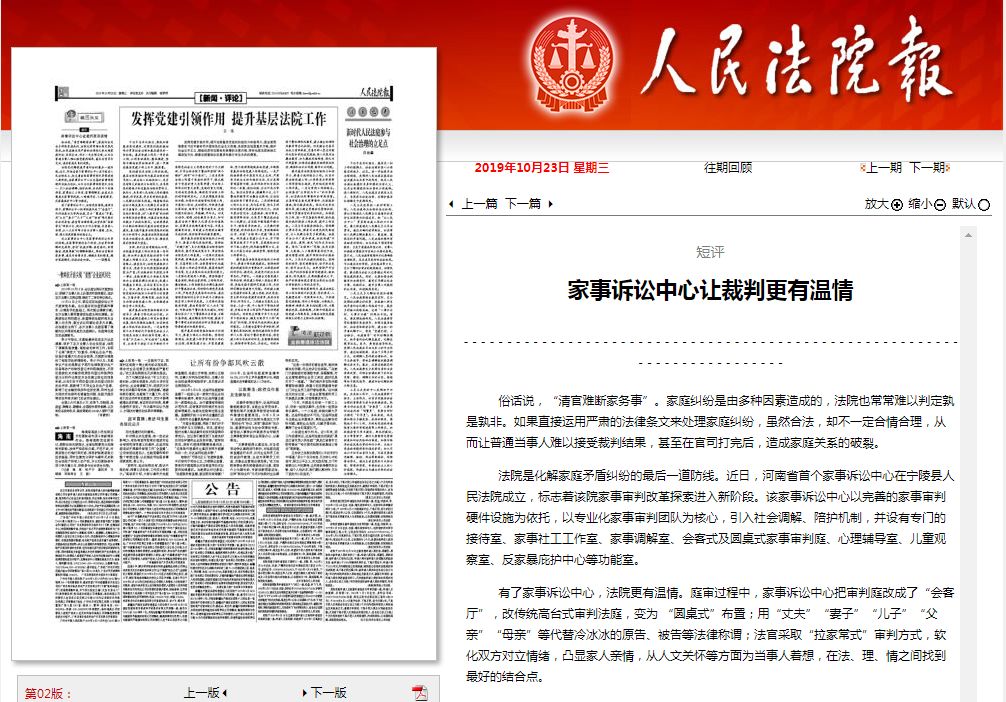Image resolution: width=1006 pixels, height=702 pixels.
Task: Click the left arrow after 上一版
Action: (225, 693)
